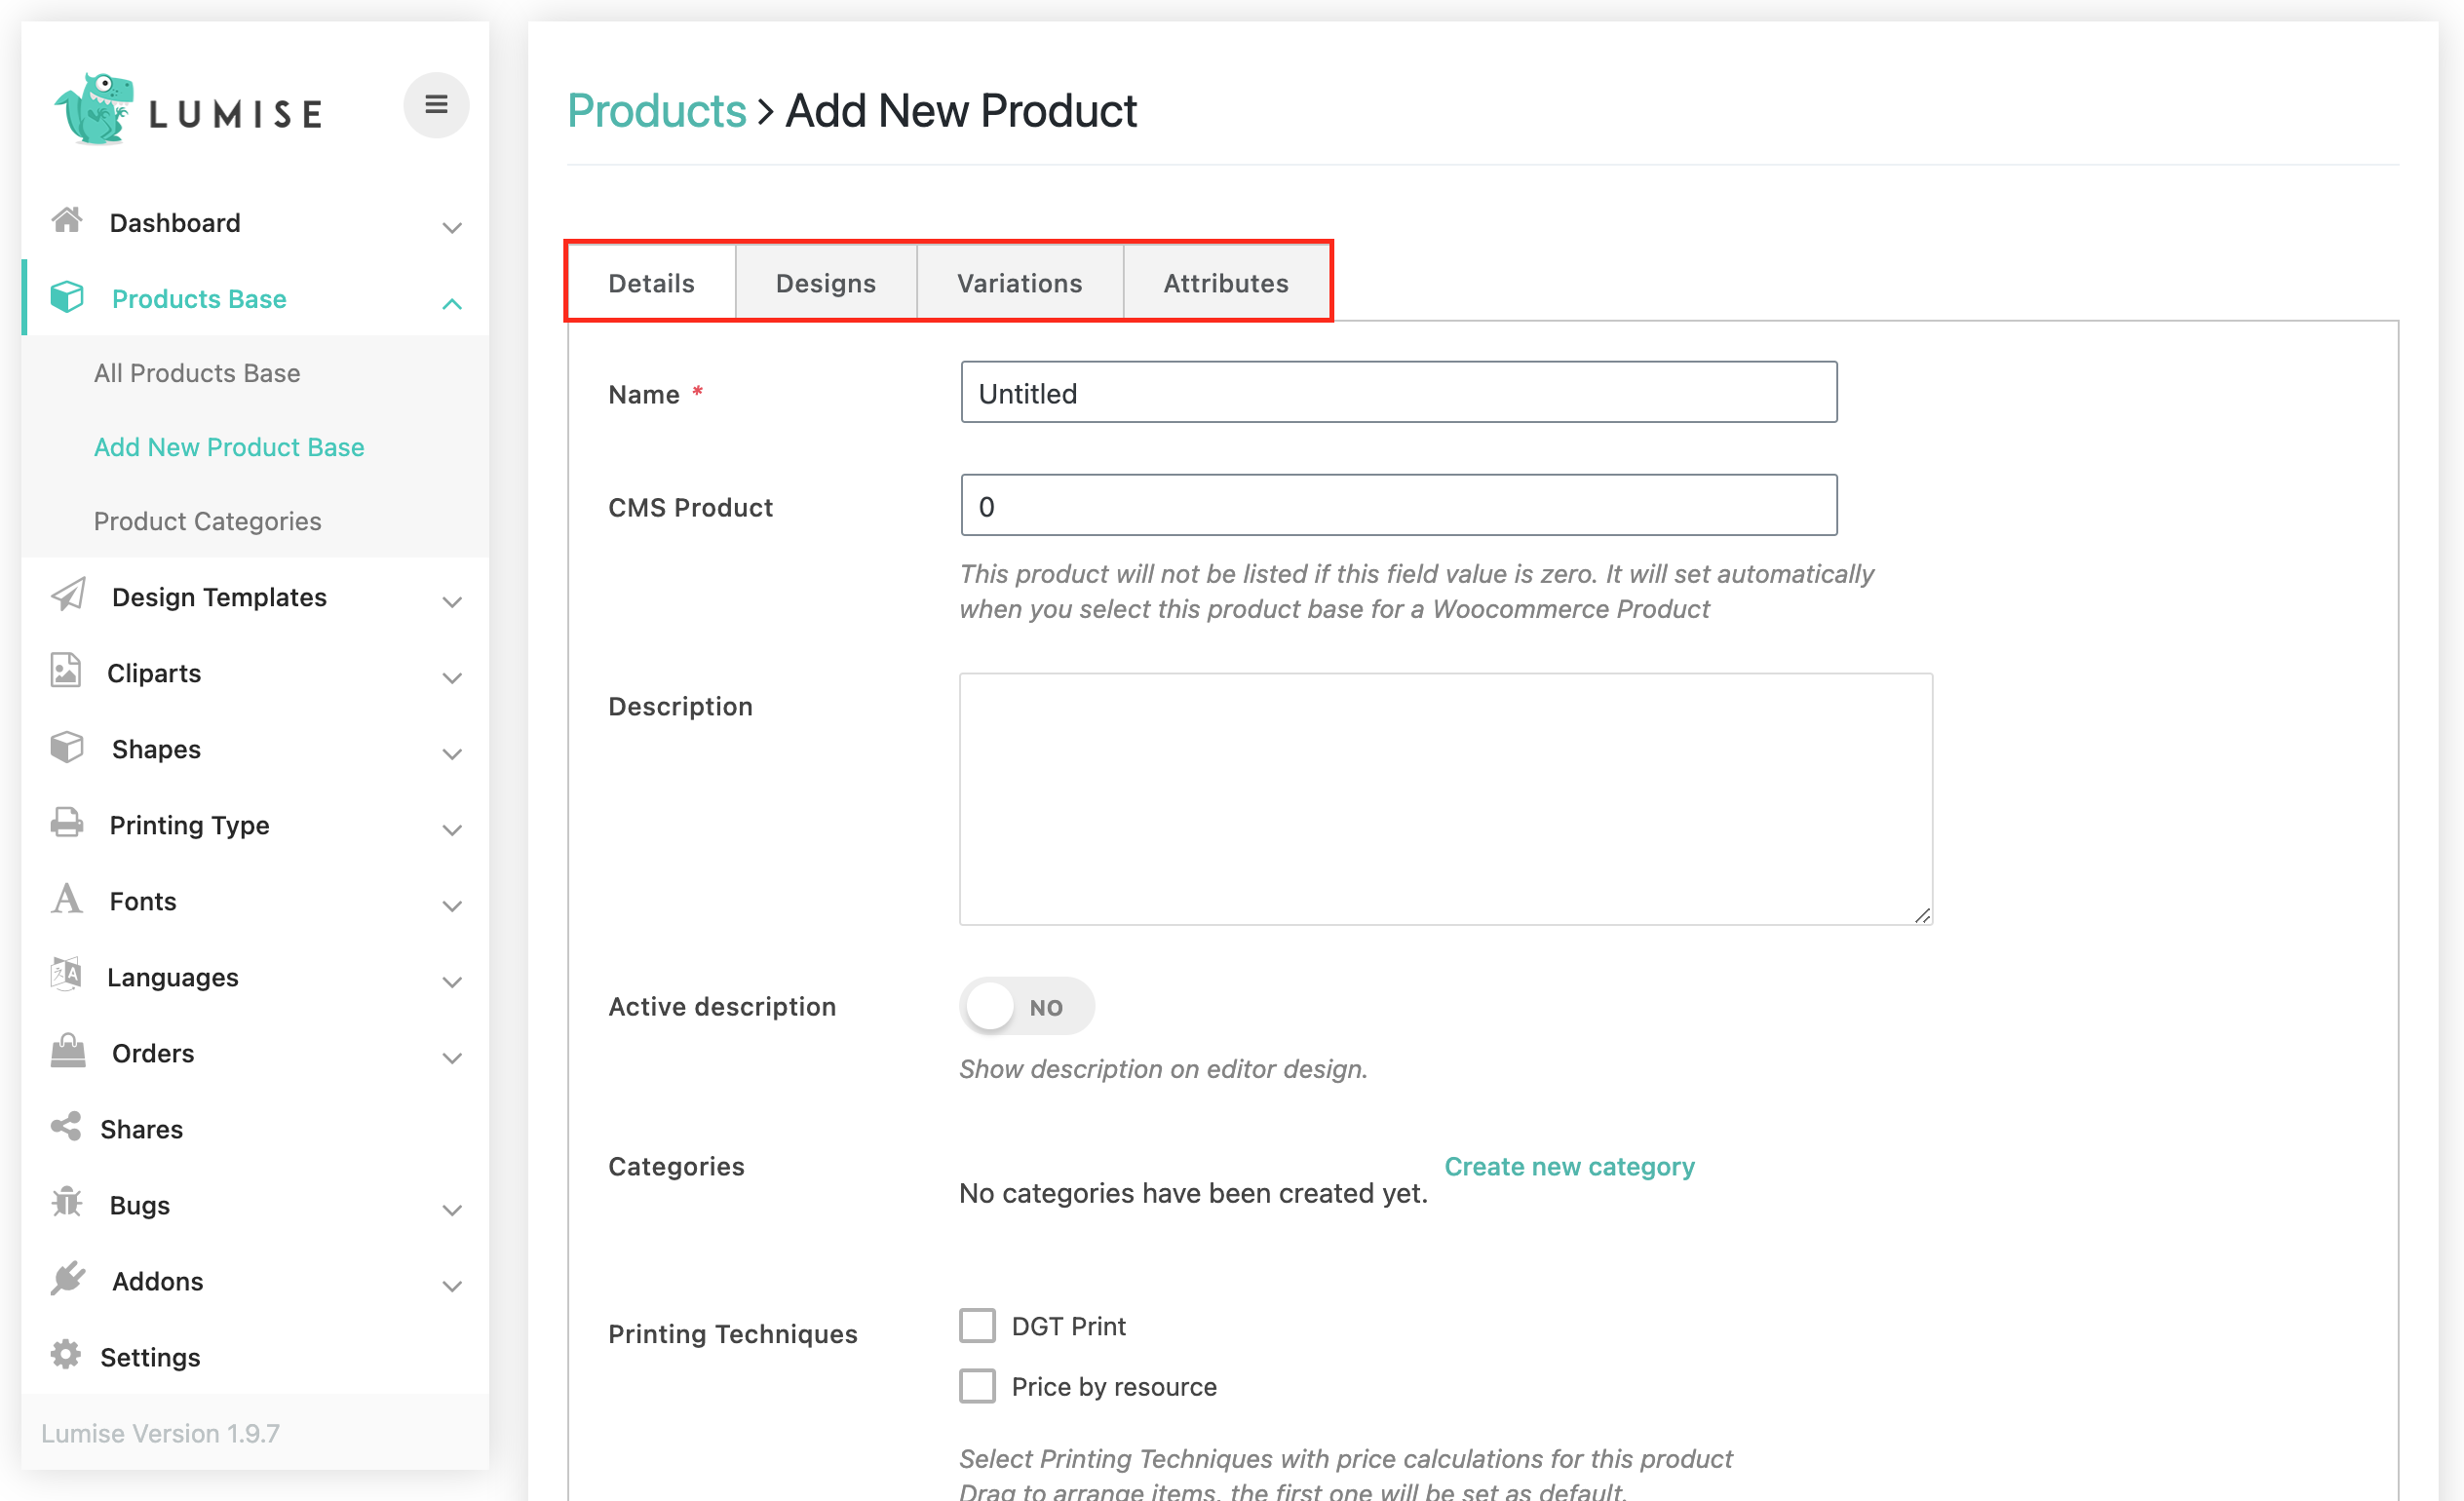This screenshot has width=2464, height=1501.
Task: Check the Price by resource checkbox
Action: tap(977, 1387)
